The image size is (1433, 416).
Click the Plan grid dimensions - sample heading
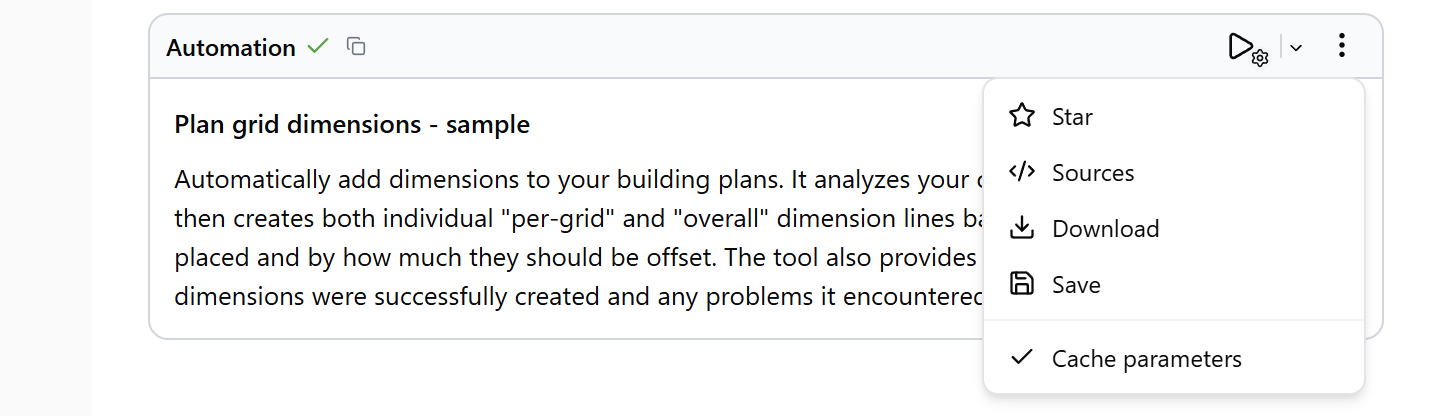[x=352, y=125]
